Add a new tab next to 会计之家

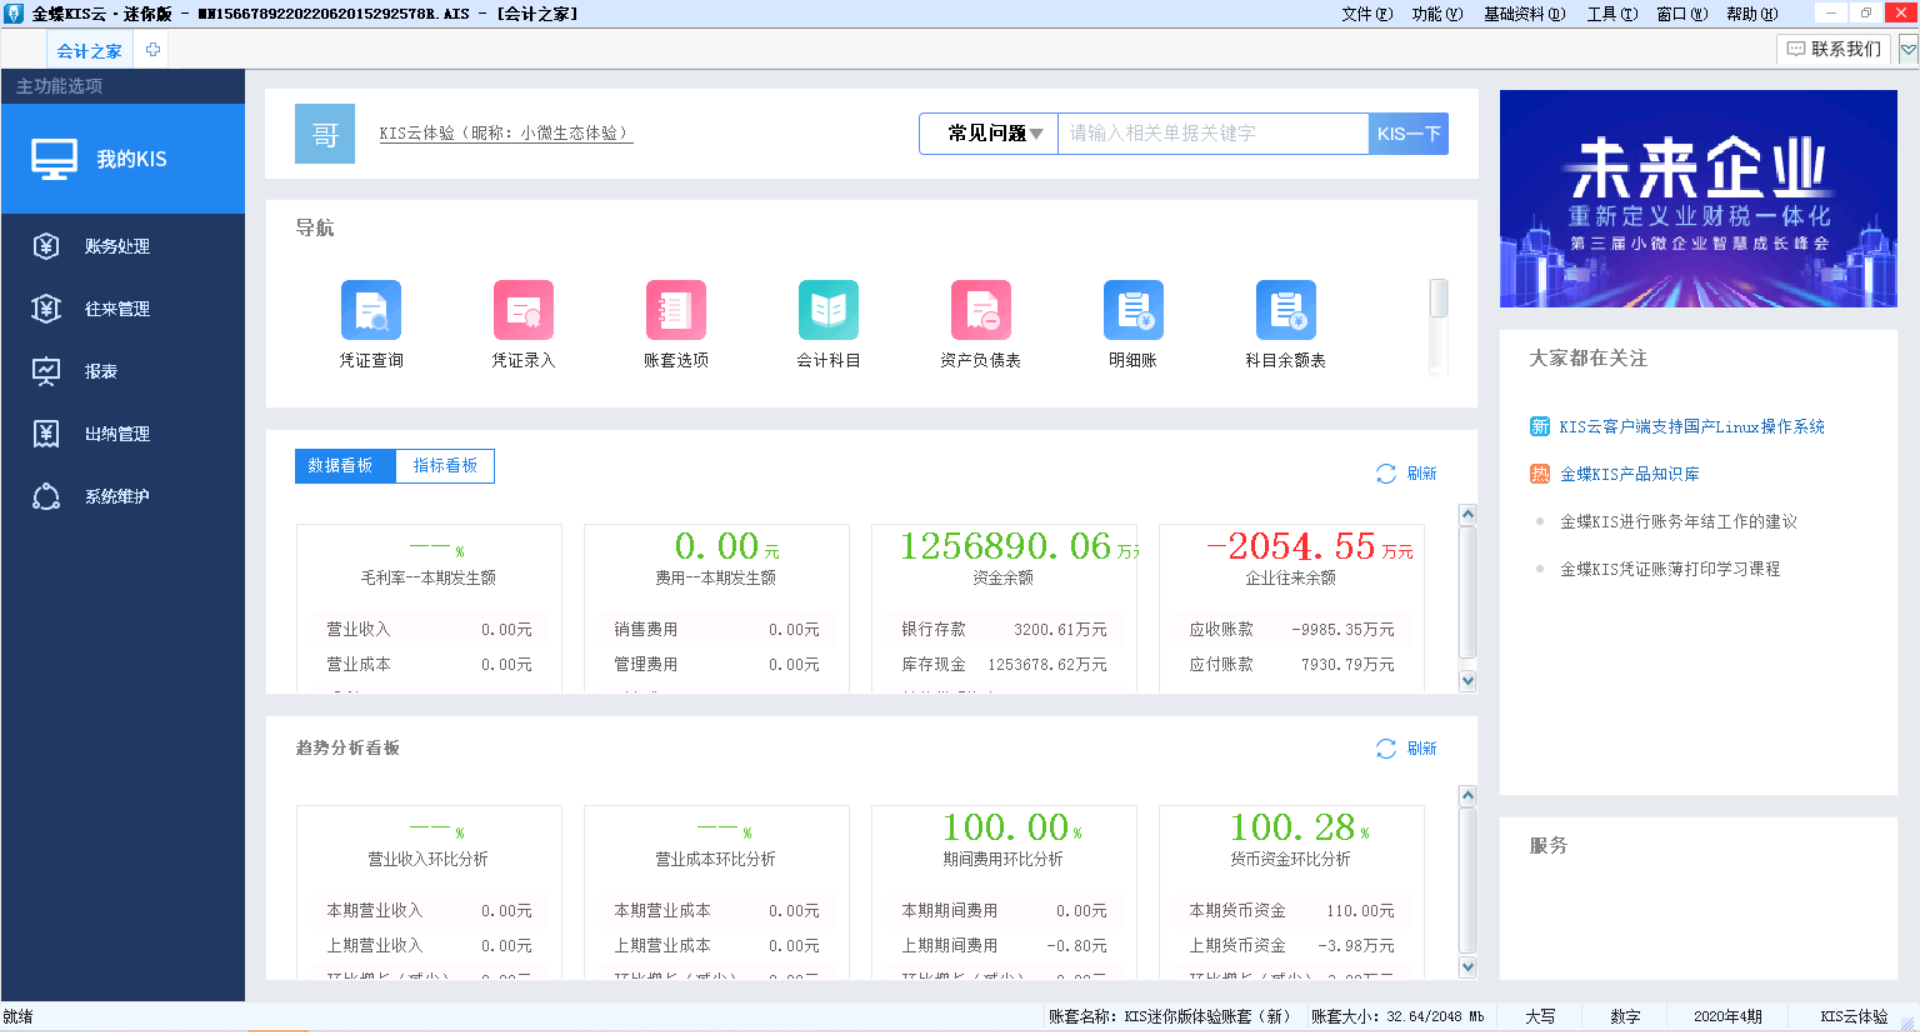[153, 50]
